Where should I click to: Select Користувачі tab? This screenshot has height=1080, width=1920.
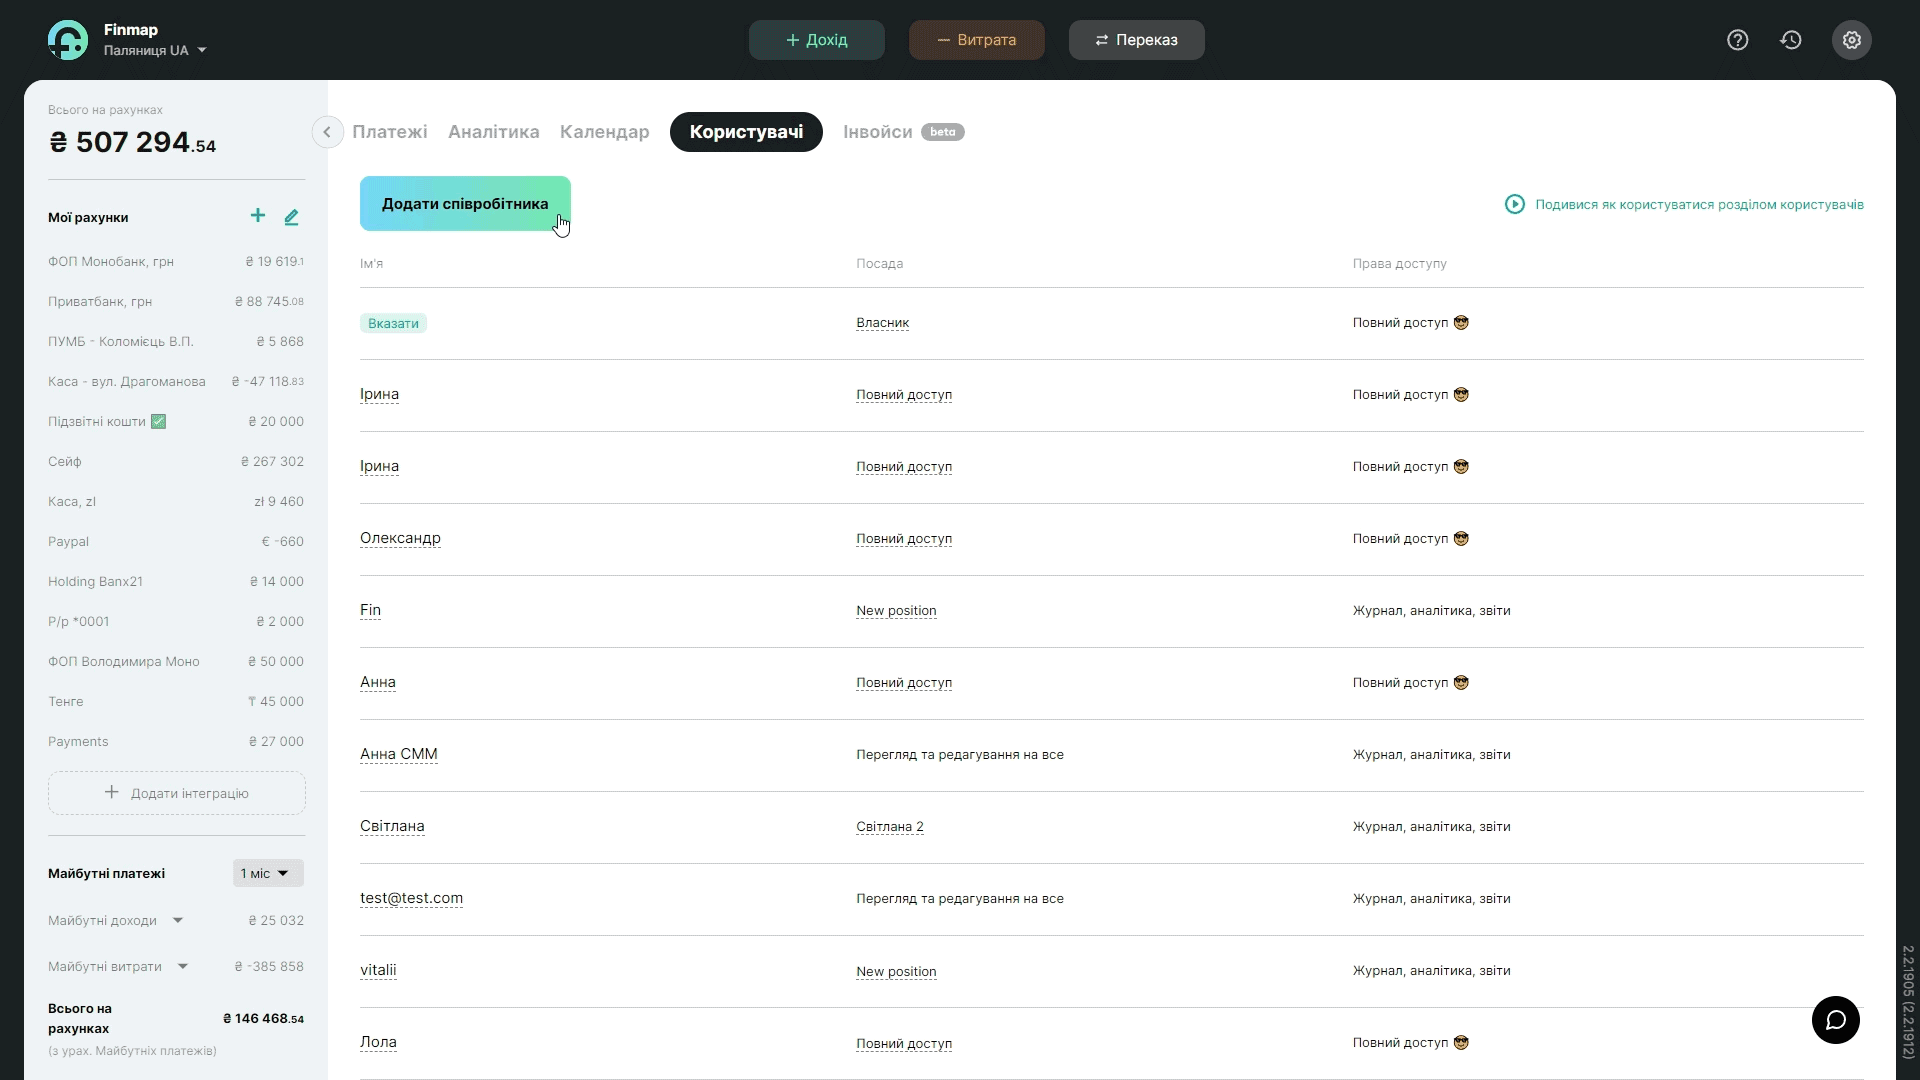click(x=746, y=132)
